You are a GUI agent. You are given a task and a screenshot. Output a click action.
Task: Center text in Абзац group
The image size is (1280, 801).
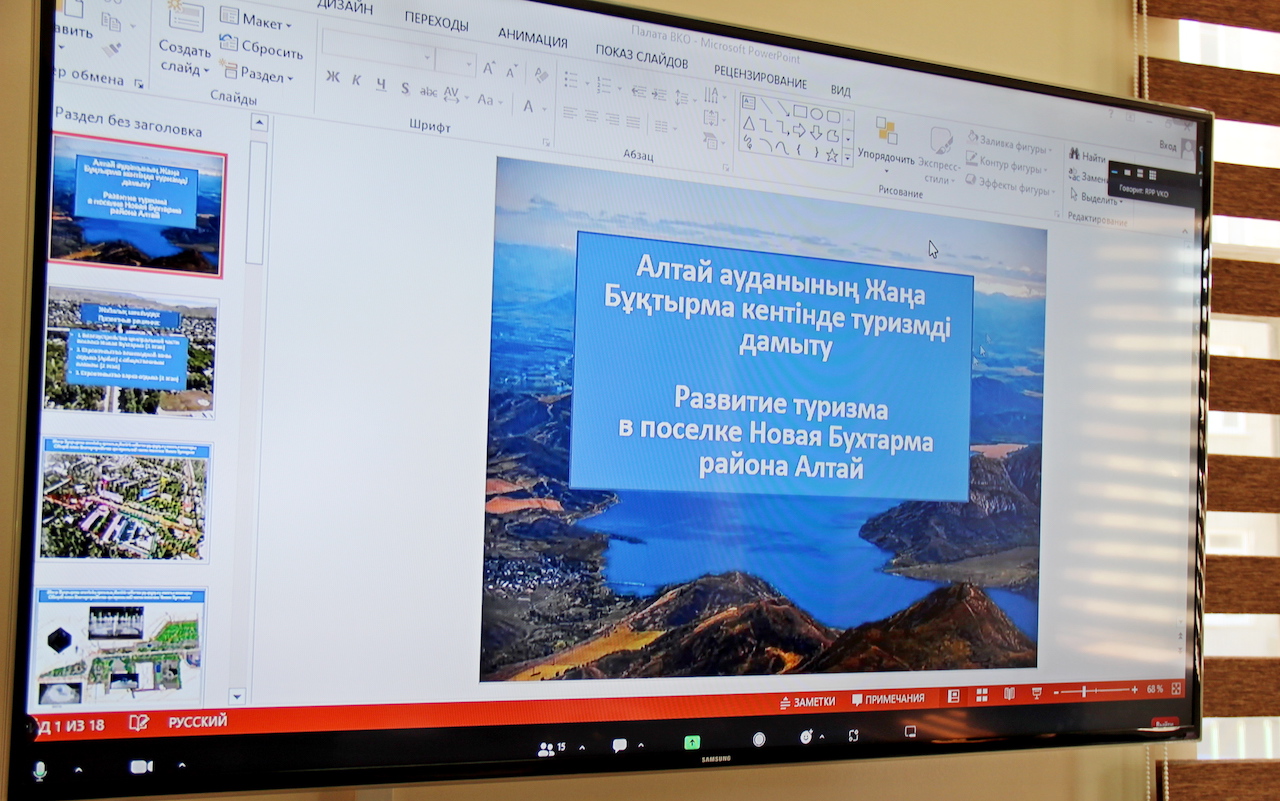[590, 115]
